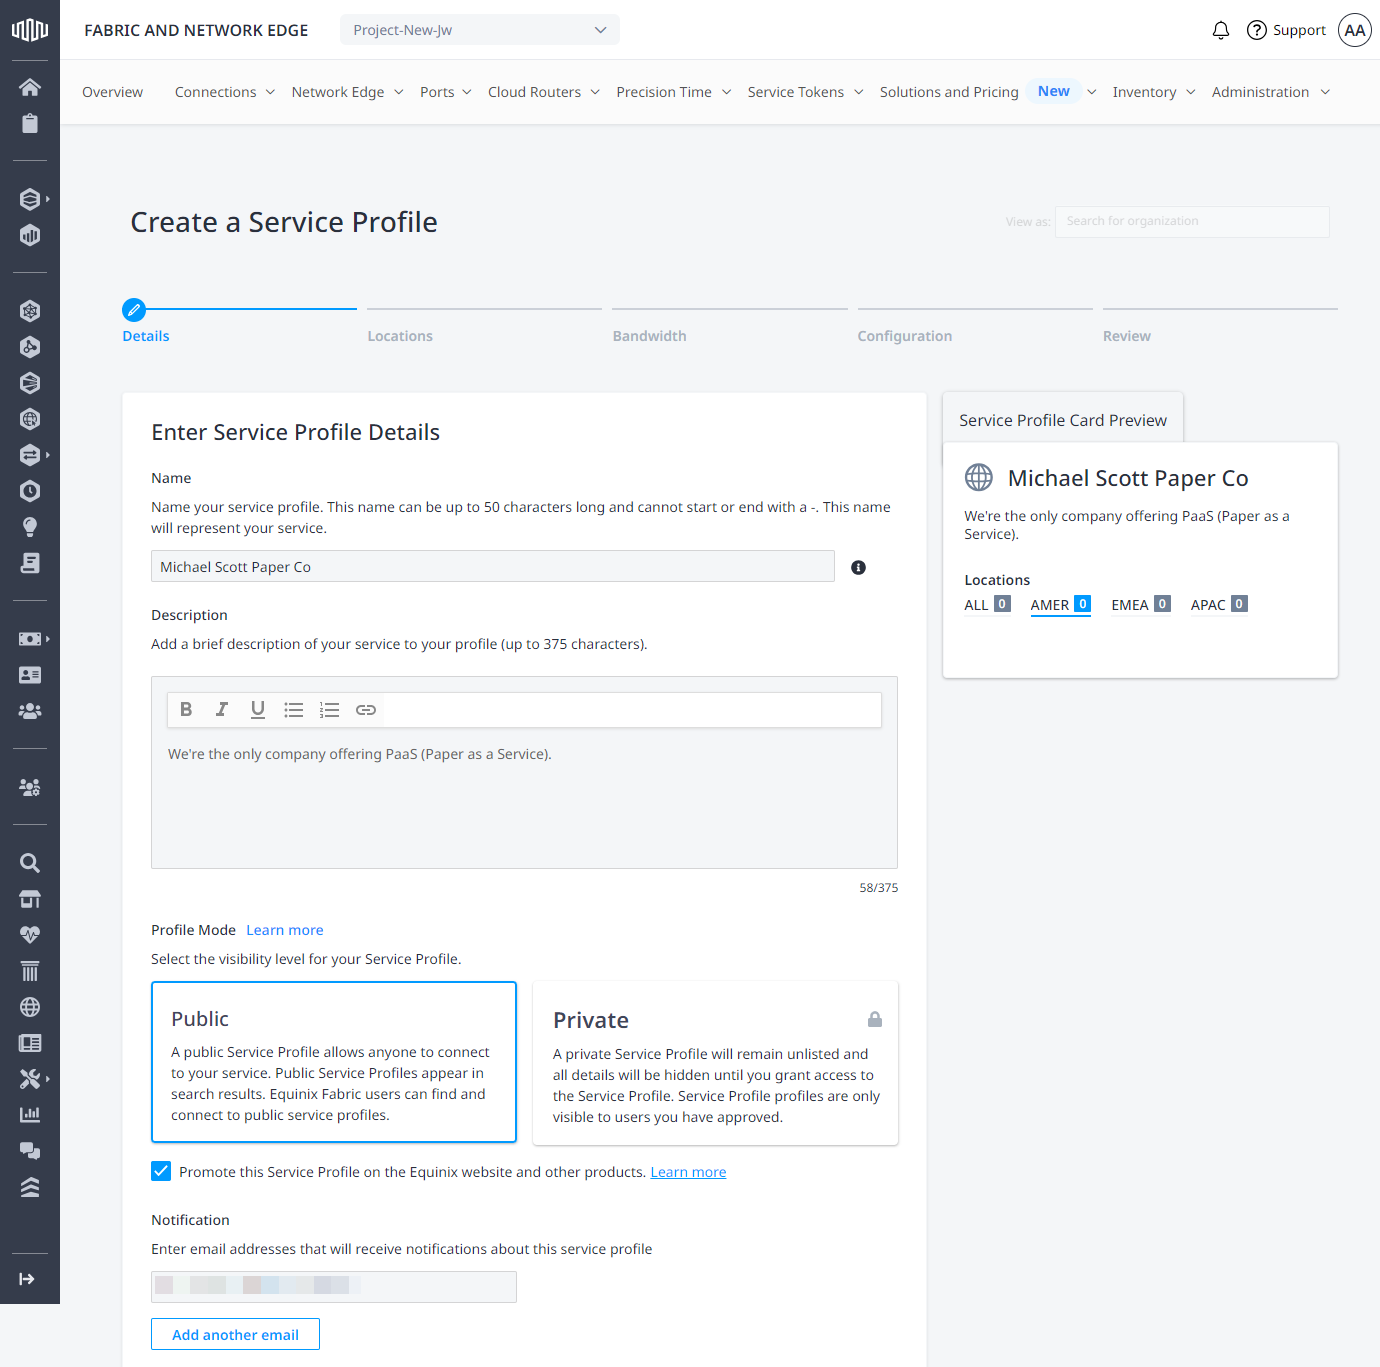Toggle Bold formatting in description editor
This screenshot has width=1380, height=1367.
(x=186, y=709)
